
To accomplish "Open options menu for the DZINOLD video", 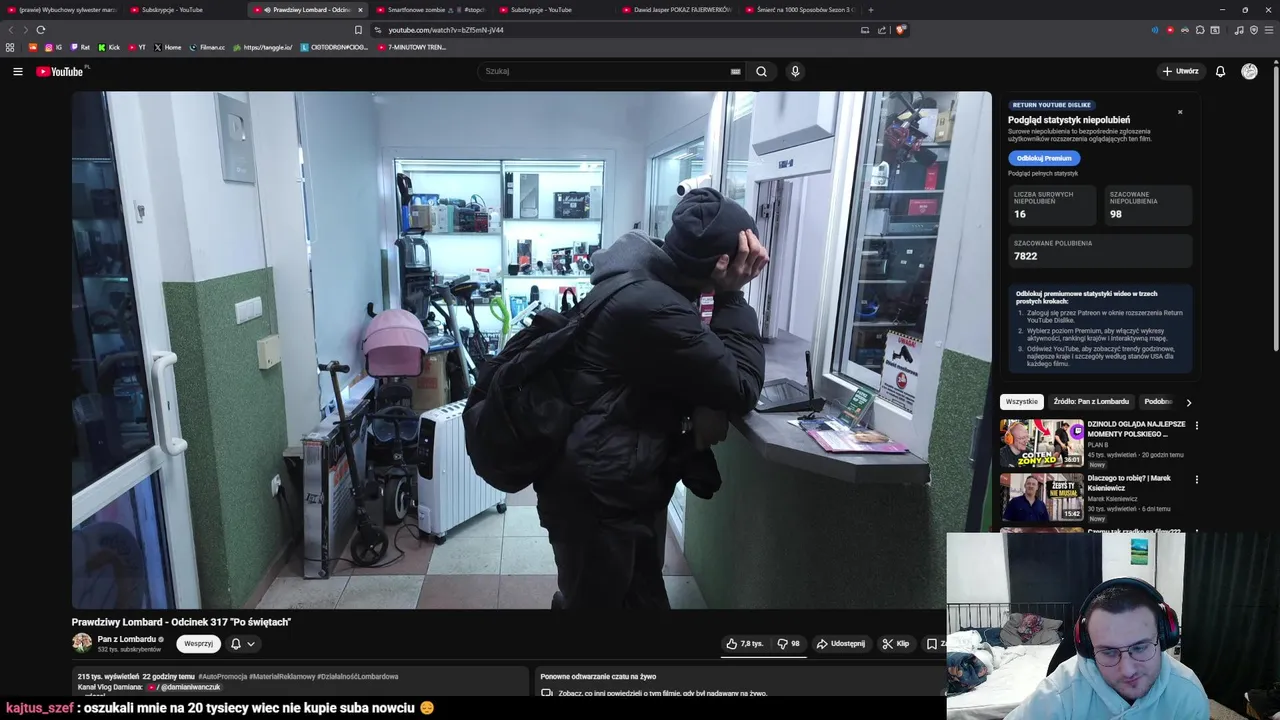I will tap(1196, 425).
